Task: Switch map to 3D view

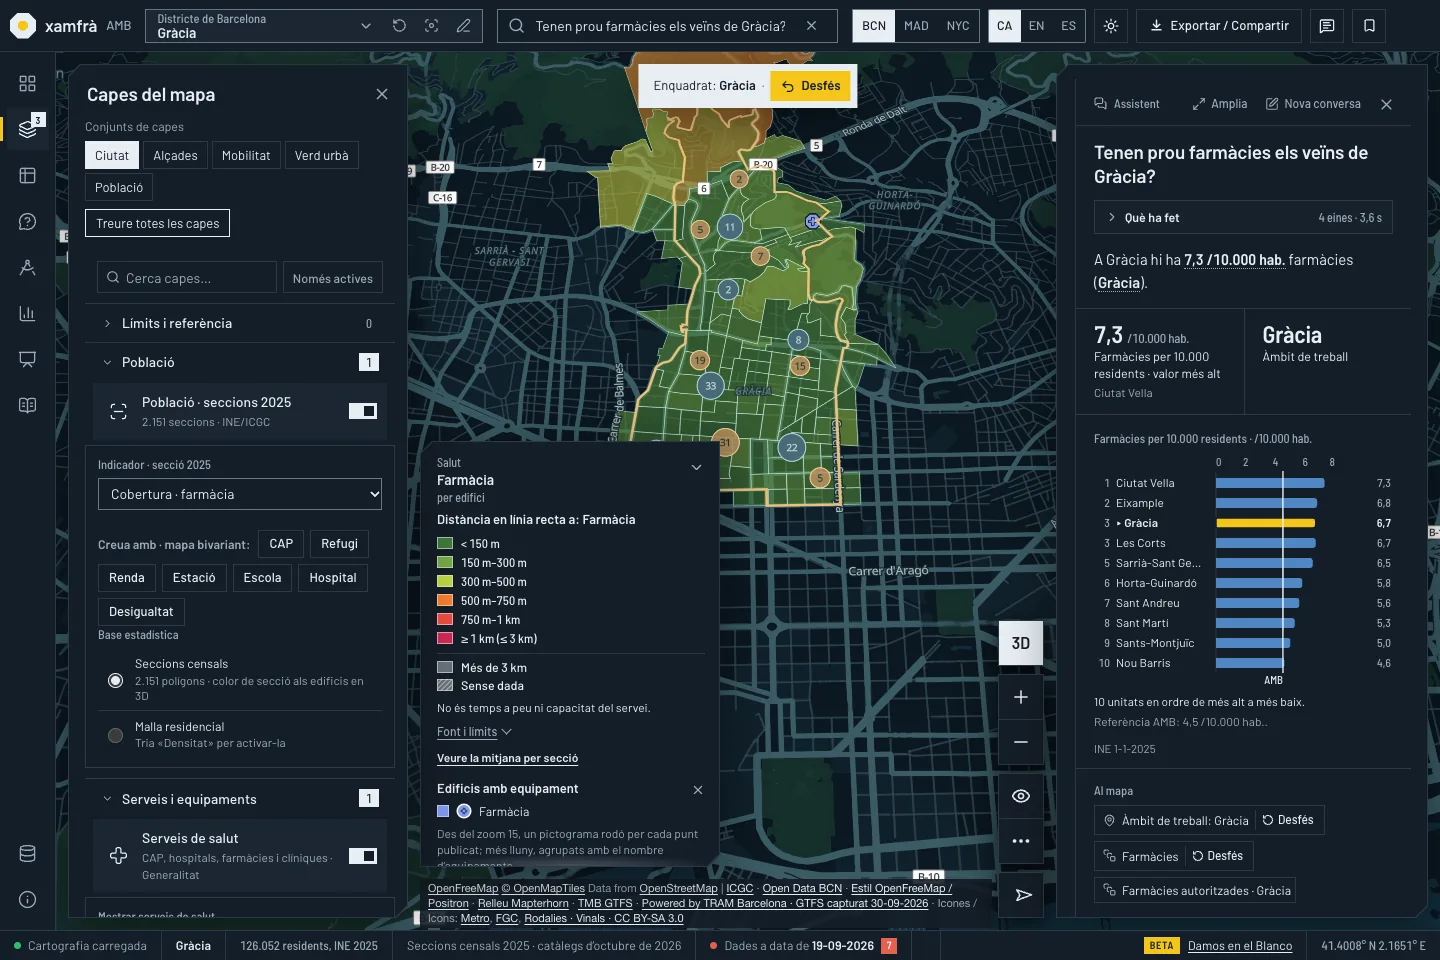Action: pos(1021,643)
